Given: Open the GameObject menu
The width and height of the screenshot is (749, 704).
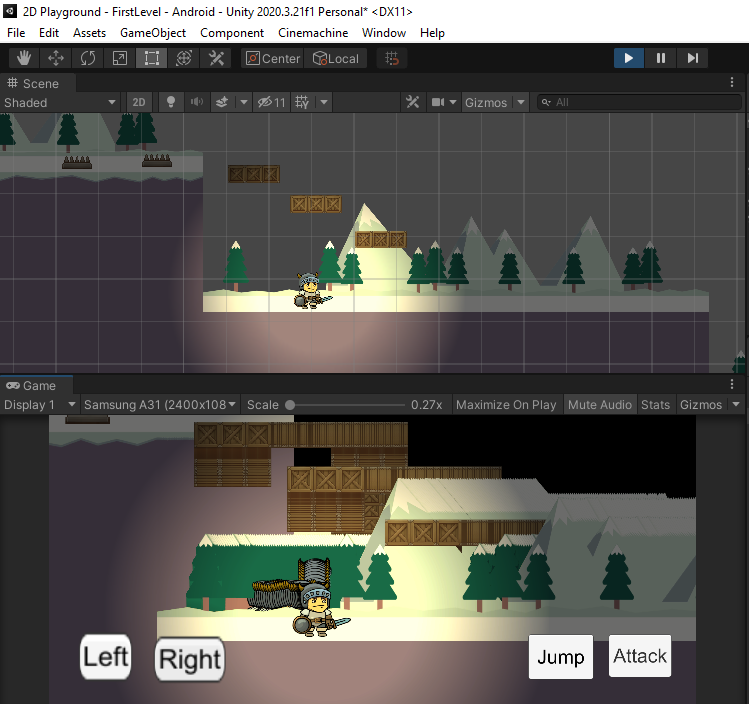Looking at the screenshot, I should [153, 32].
